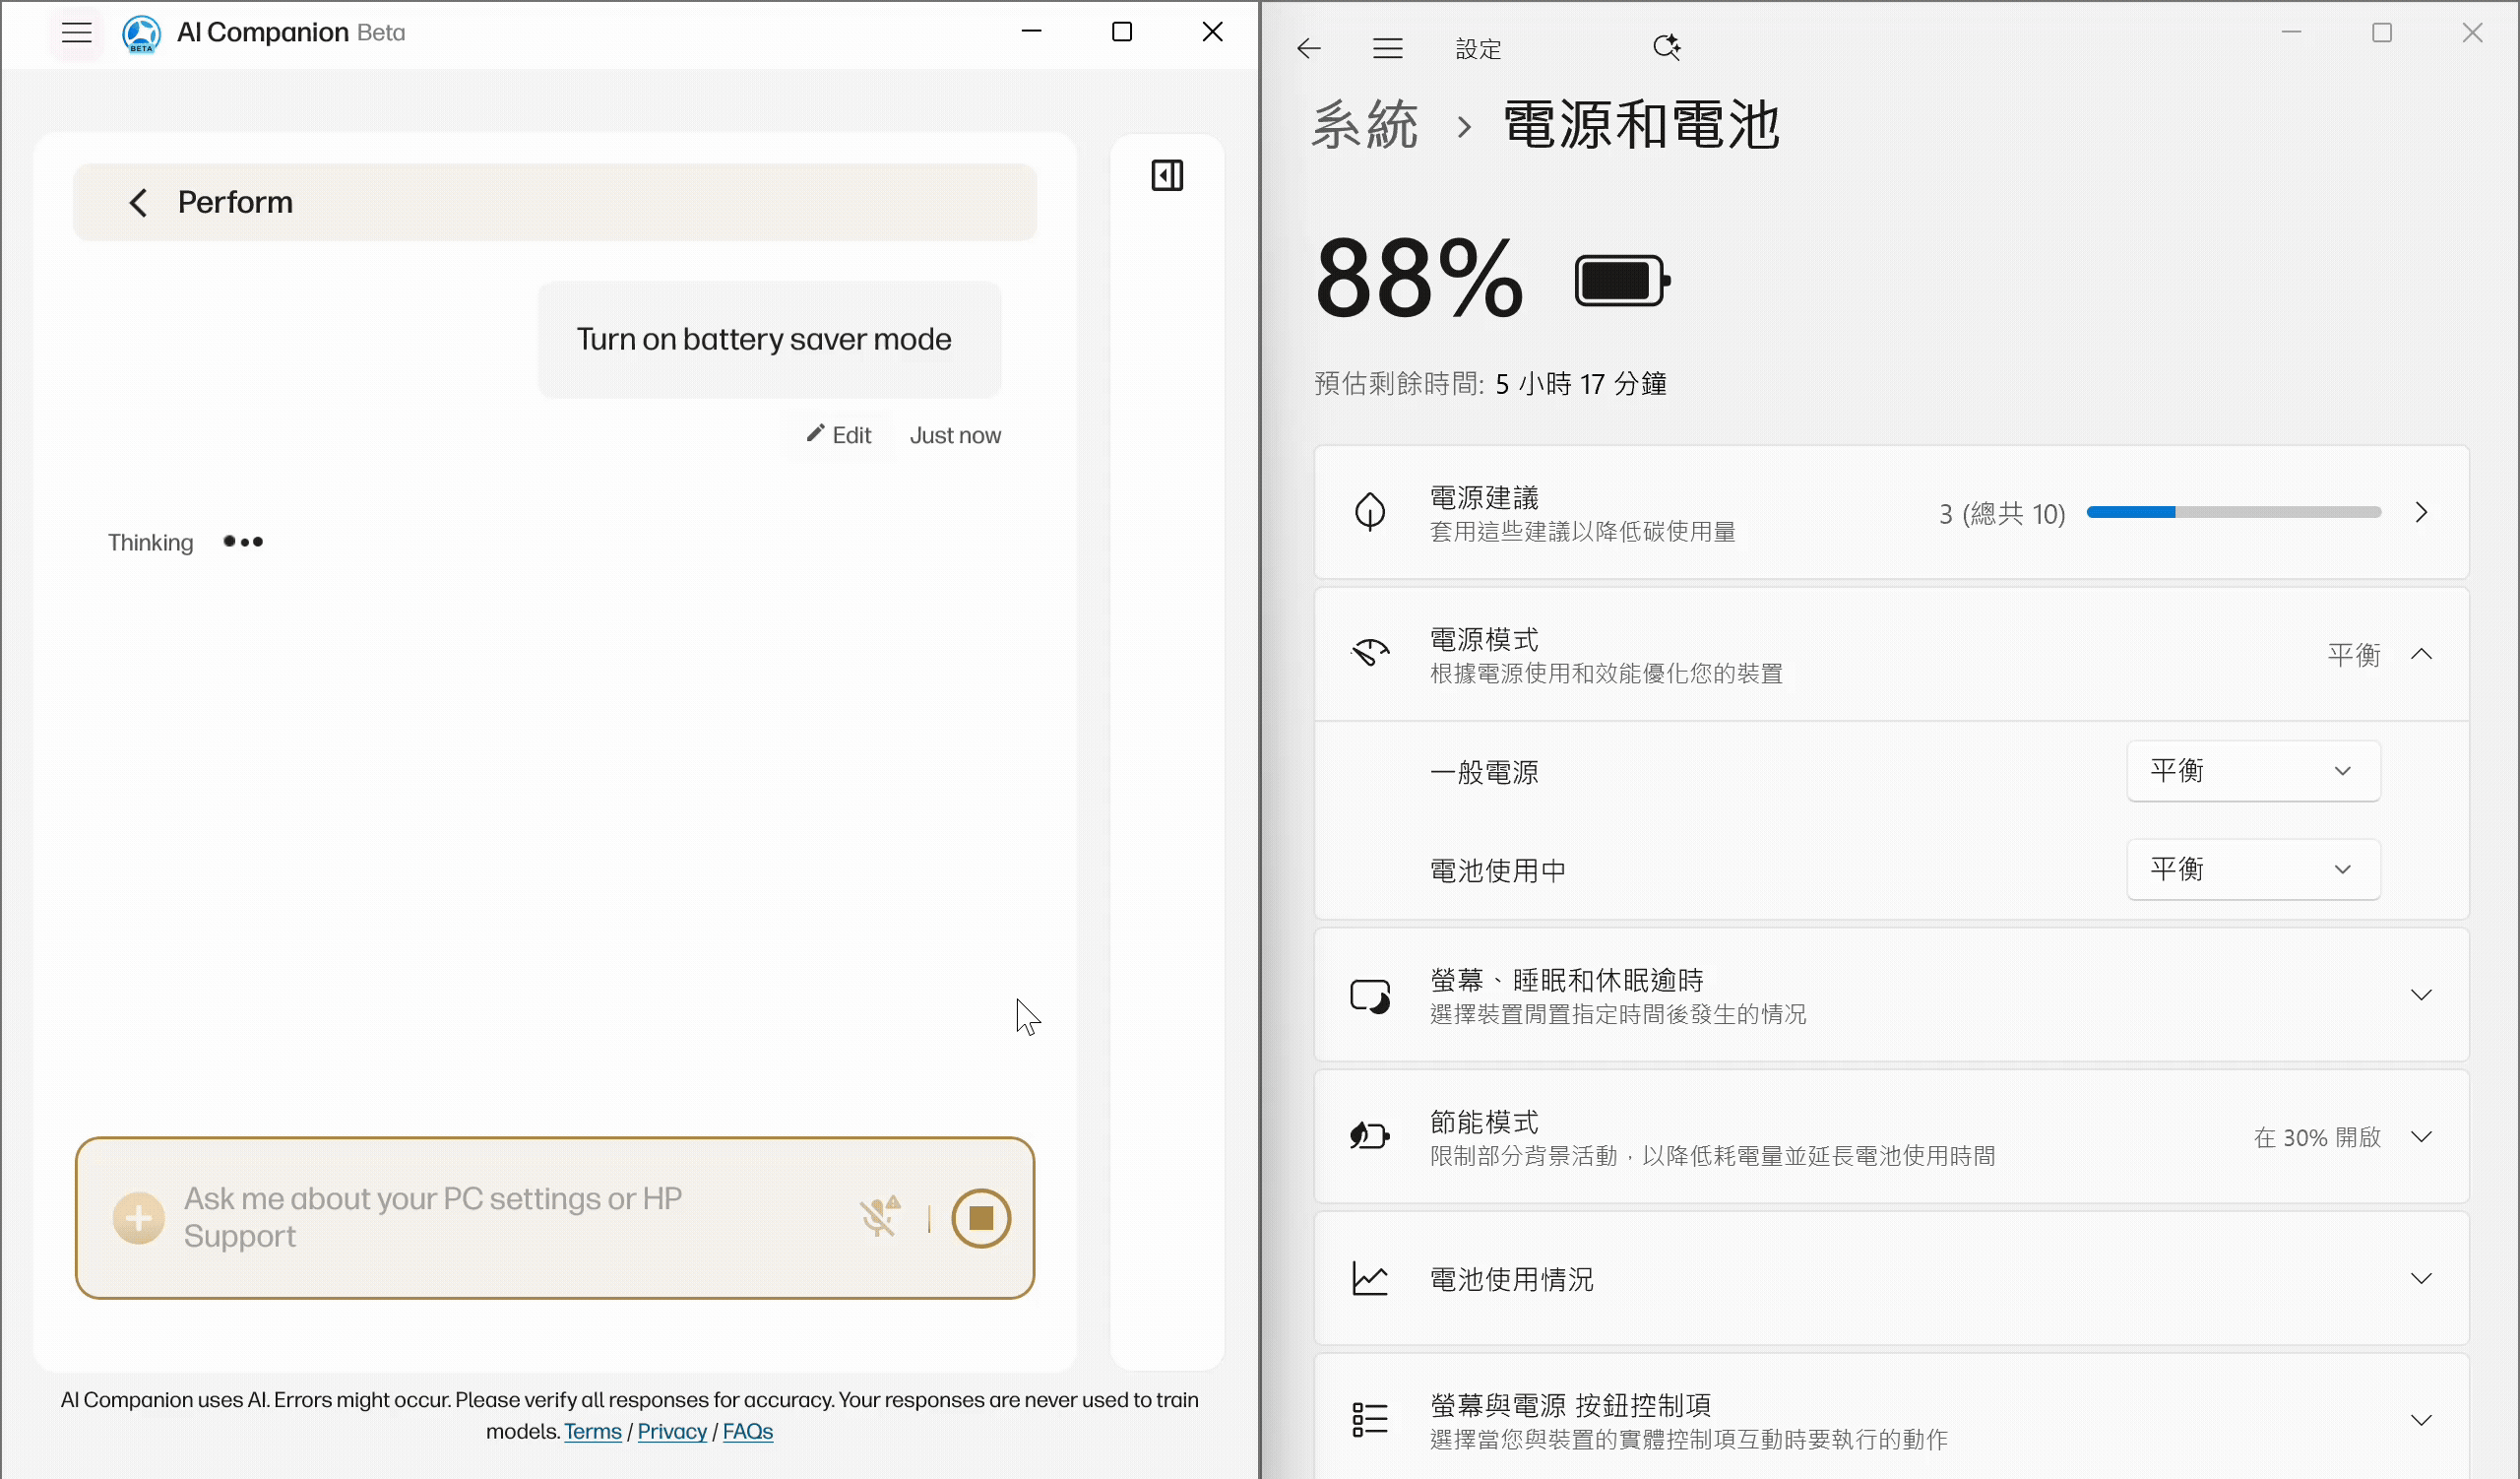Open the 一般電源 power mode dropdown

coord(2252,771)
